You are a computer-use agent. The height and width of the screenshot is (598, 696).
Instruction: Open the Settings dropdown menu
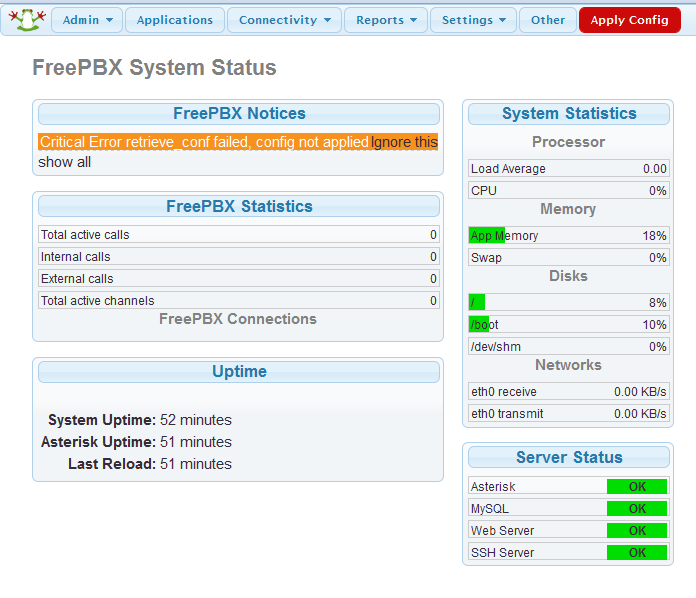point(473,20)
